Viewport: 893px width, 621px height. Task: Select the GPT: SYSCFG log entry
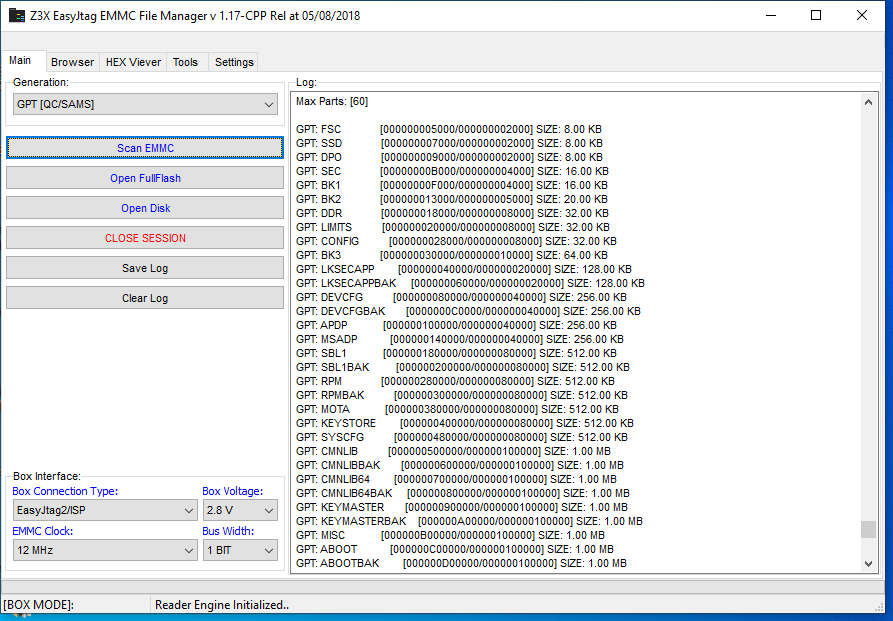(x=462, y=438)
